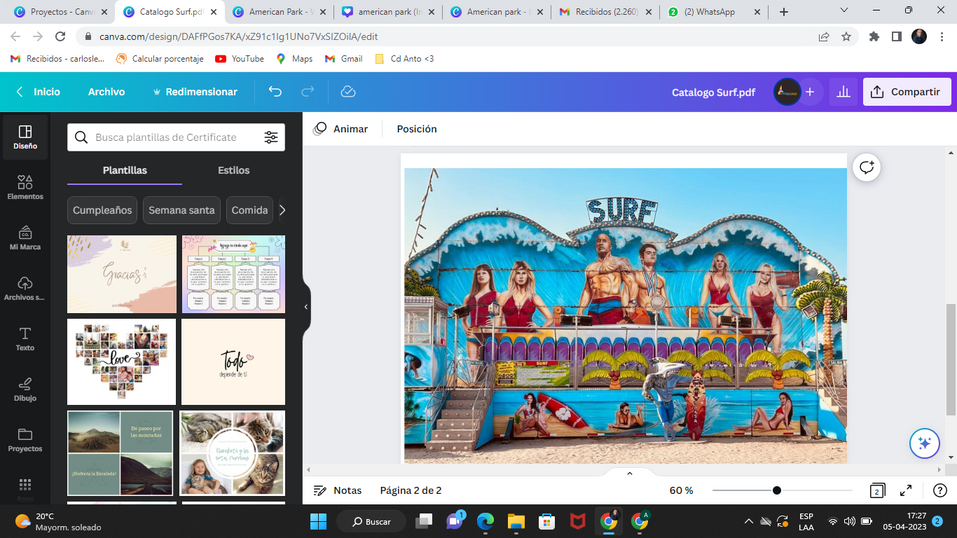
Task: Open the Texto sidebar panel
Action: click(25, 338)
